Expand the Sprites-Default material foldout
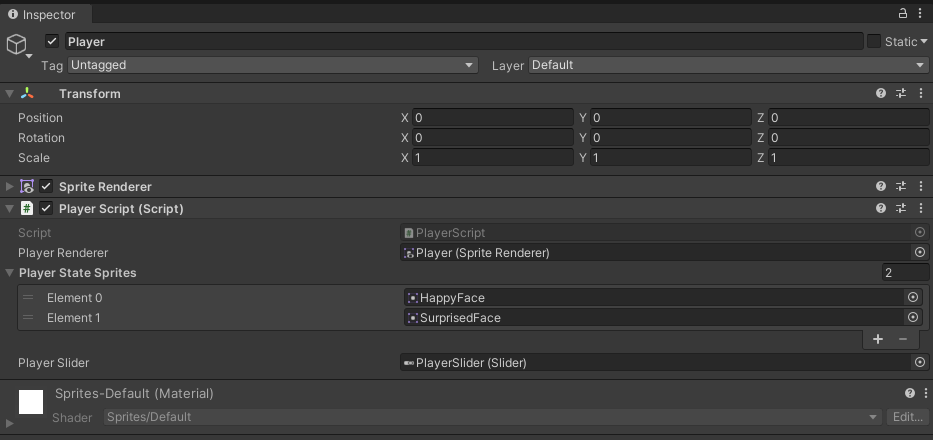Viewport: 933px width, 440px height. point(9,423)
